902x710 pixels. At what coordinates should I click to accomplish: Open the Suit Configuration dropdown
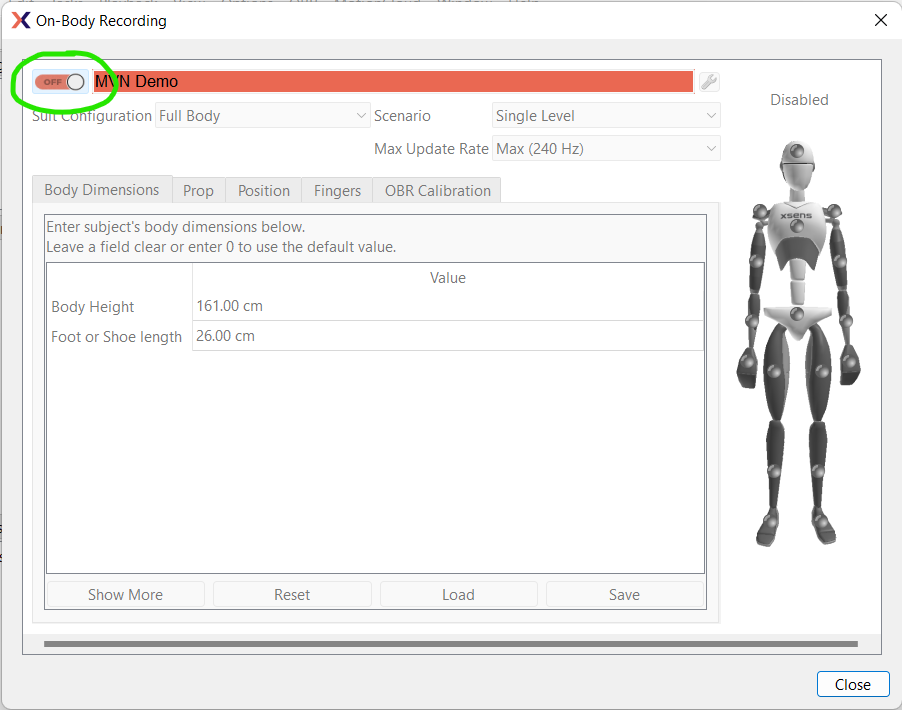pos(263,116)
